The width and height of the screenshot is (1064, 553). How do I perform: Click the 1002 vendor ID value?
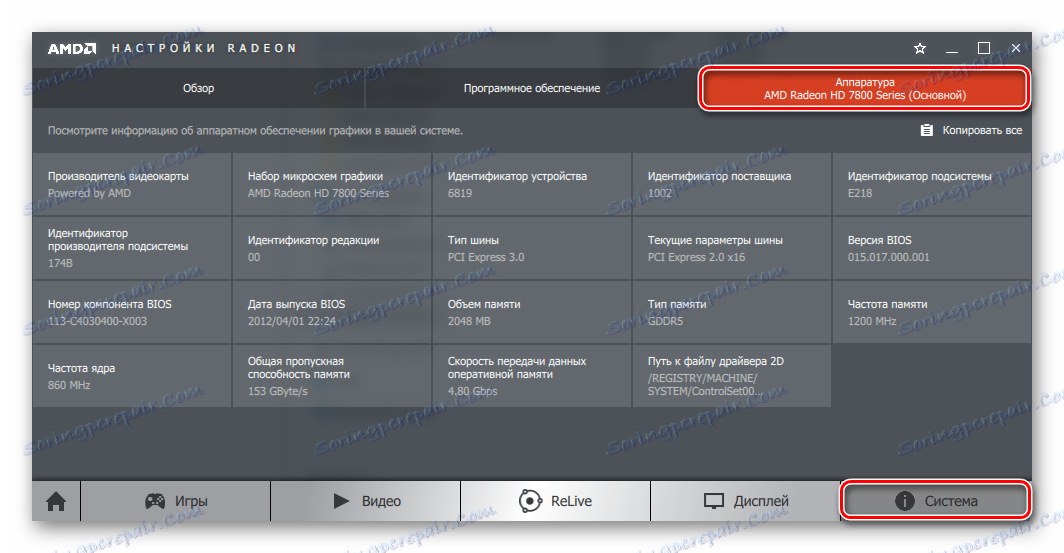click(660, 193)
